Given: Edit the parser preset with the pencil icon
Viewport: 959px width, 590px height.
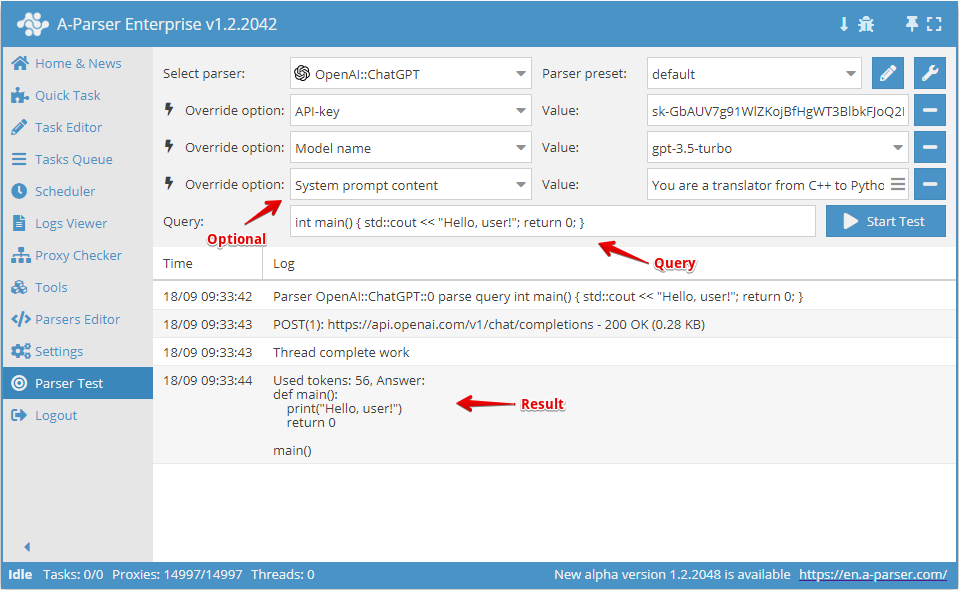Looking at the screenshot, I should coord(887,73).
